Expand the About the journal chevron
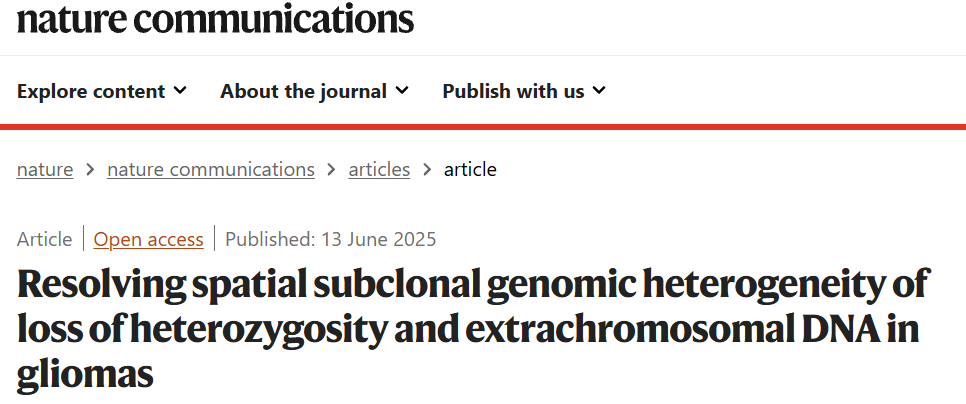This screenshot has height=404, width=966. (402, 91)
